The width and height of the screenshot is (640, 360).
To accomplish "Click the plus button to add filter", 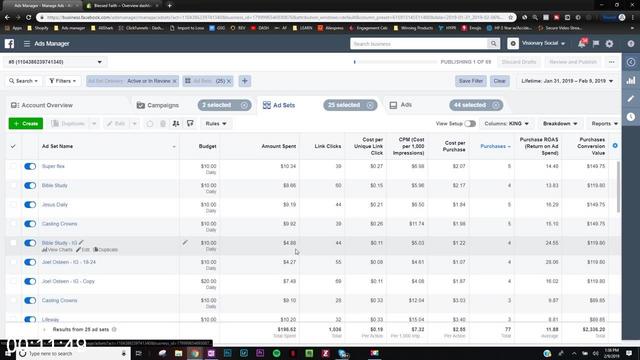I will pyautogui.click(x=245, y=81).
